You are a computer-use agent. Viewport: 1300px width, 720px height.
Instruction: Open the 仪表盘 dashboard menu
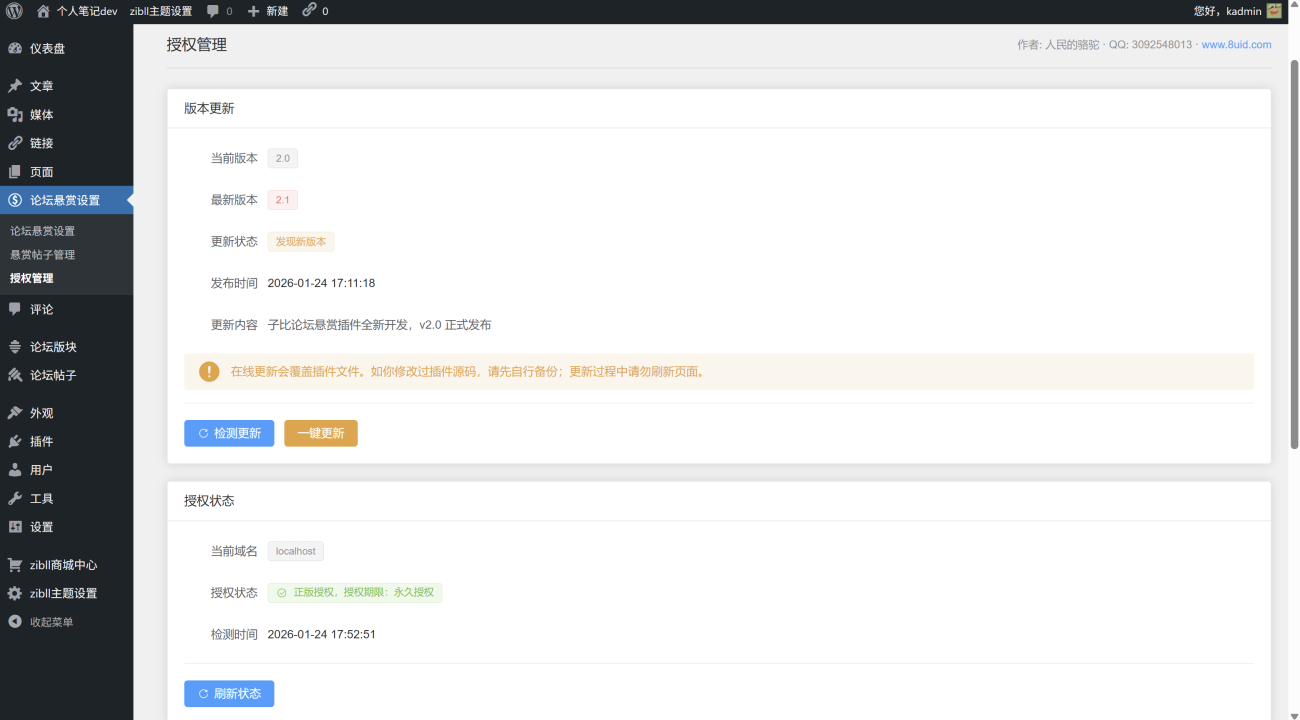pyautogui.click(x=47, y=48)
